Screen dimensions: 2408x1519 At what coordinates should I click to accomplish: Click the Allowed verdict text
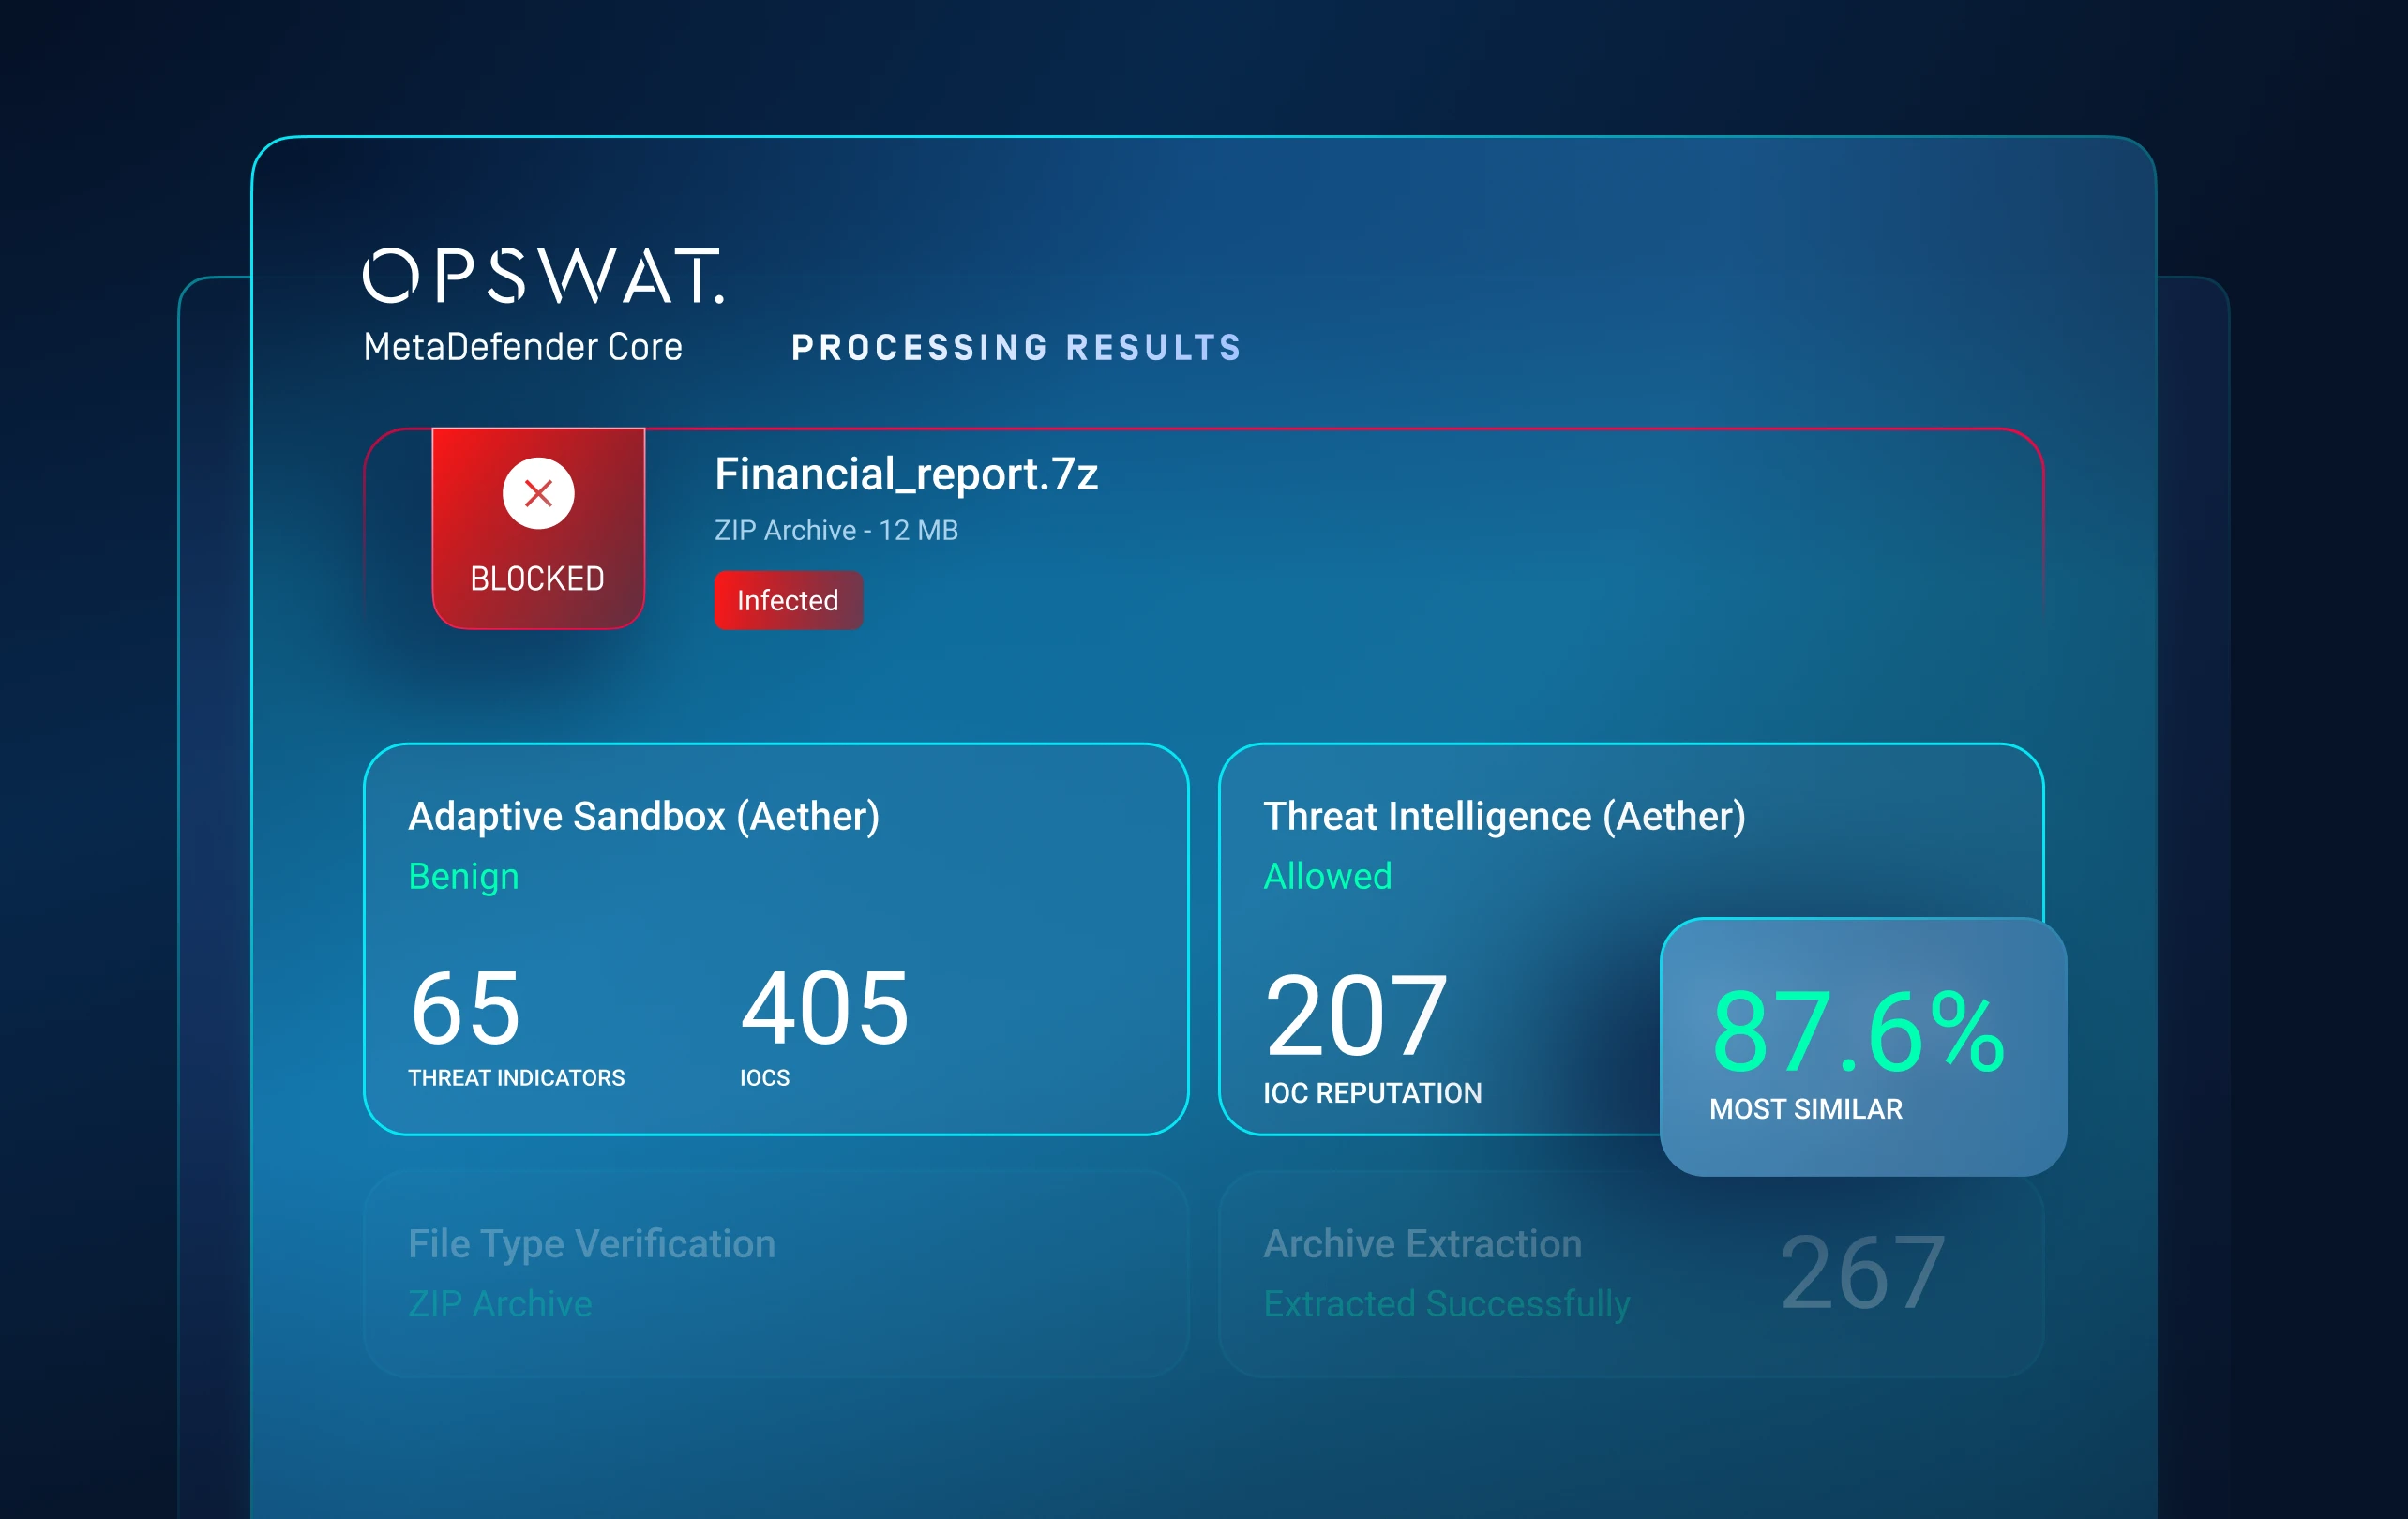(1327, 876)
